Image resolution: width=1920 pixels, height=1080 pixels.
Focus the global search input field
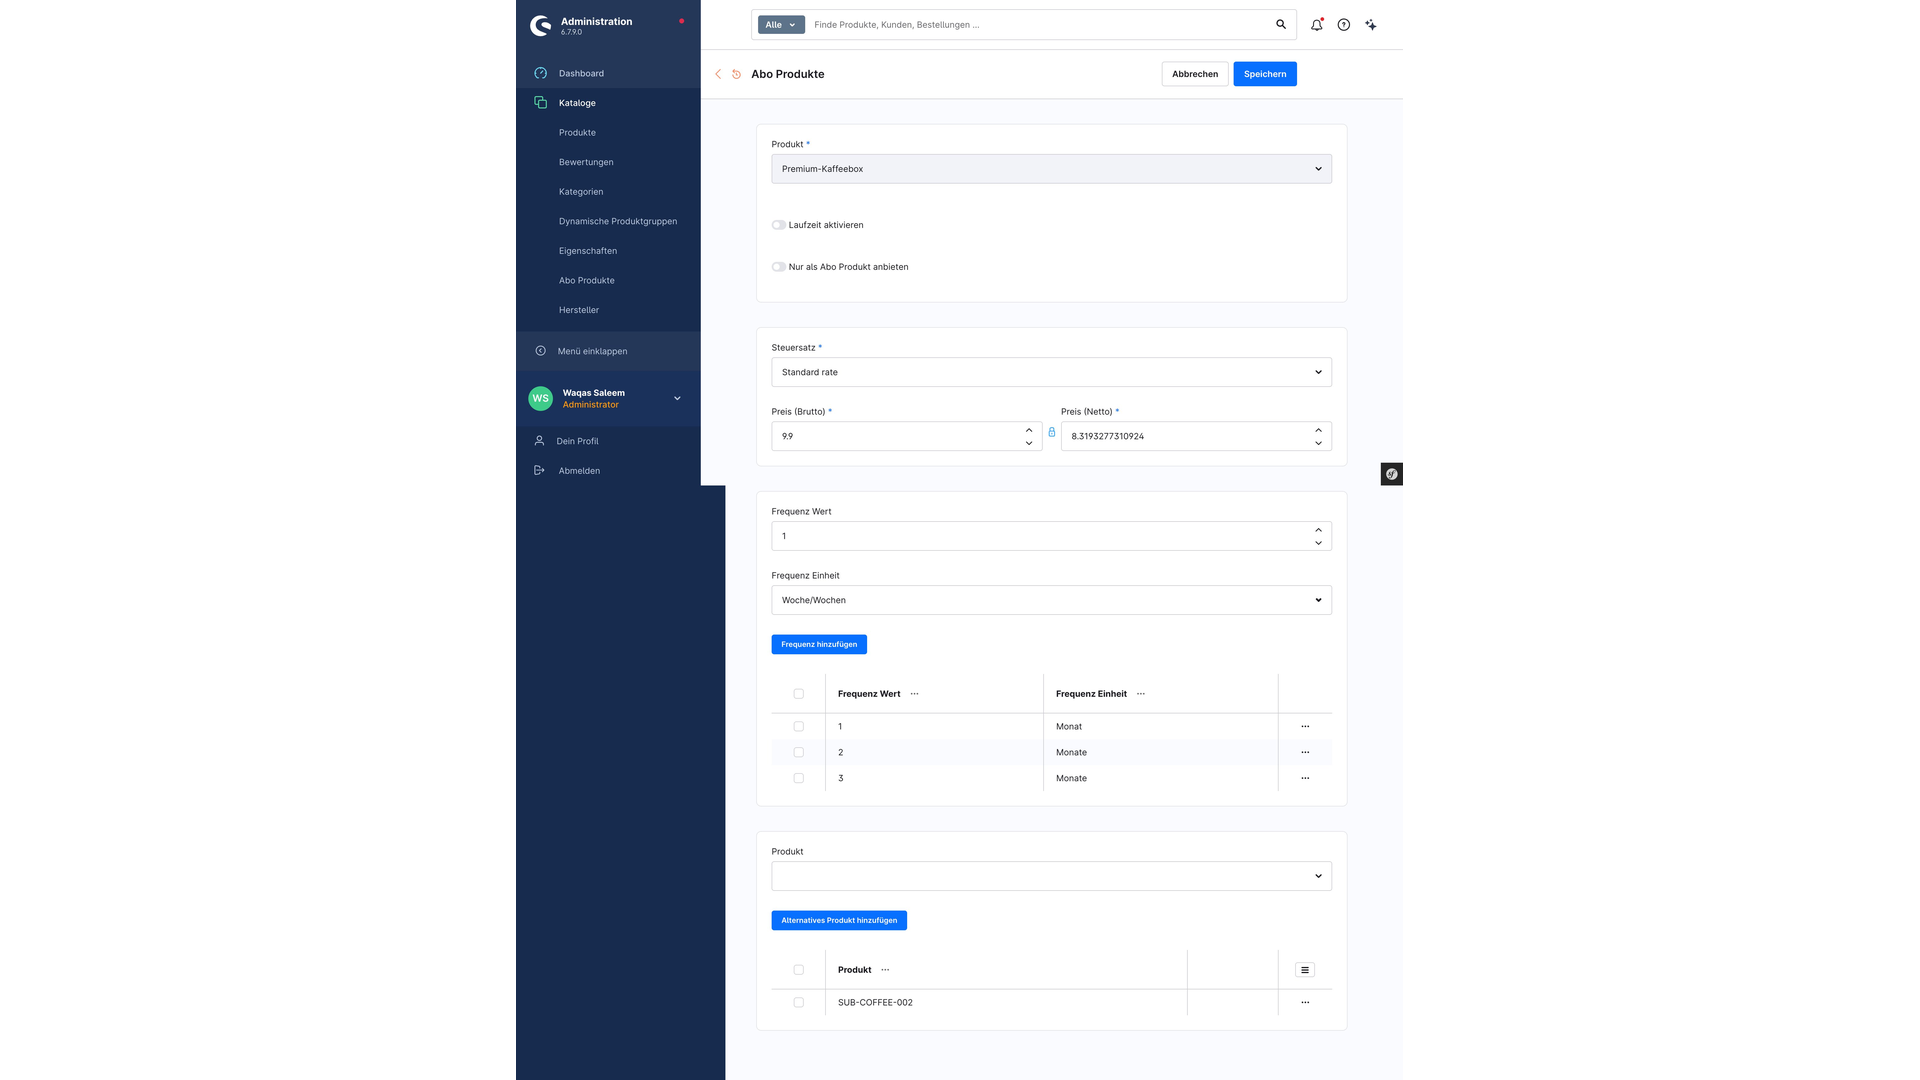(1040, 25)
